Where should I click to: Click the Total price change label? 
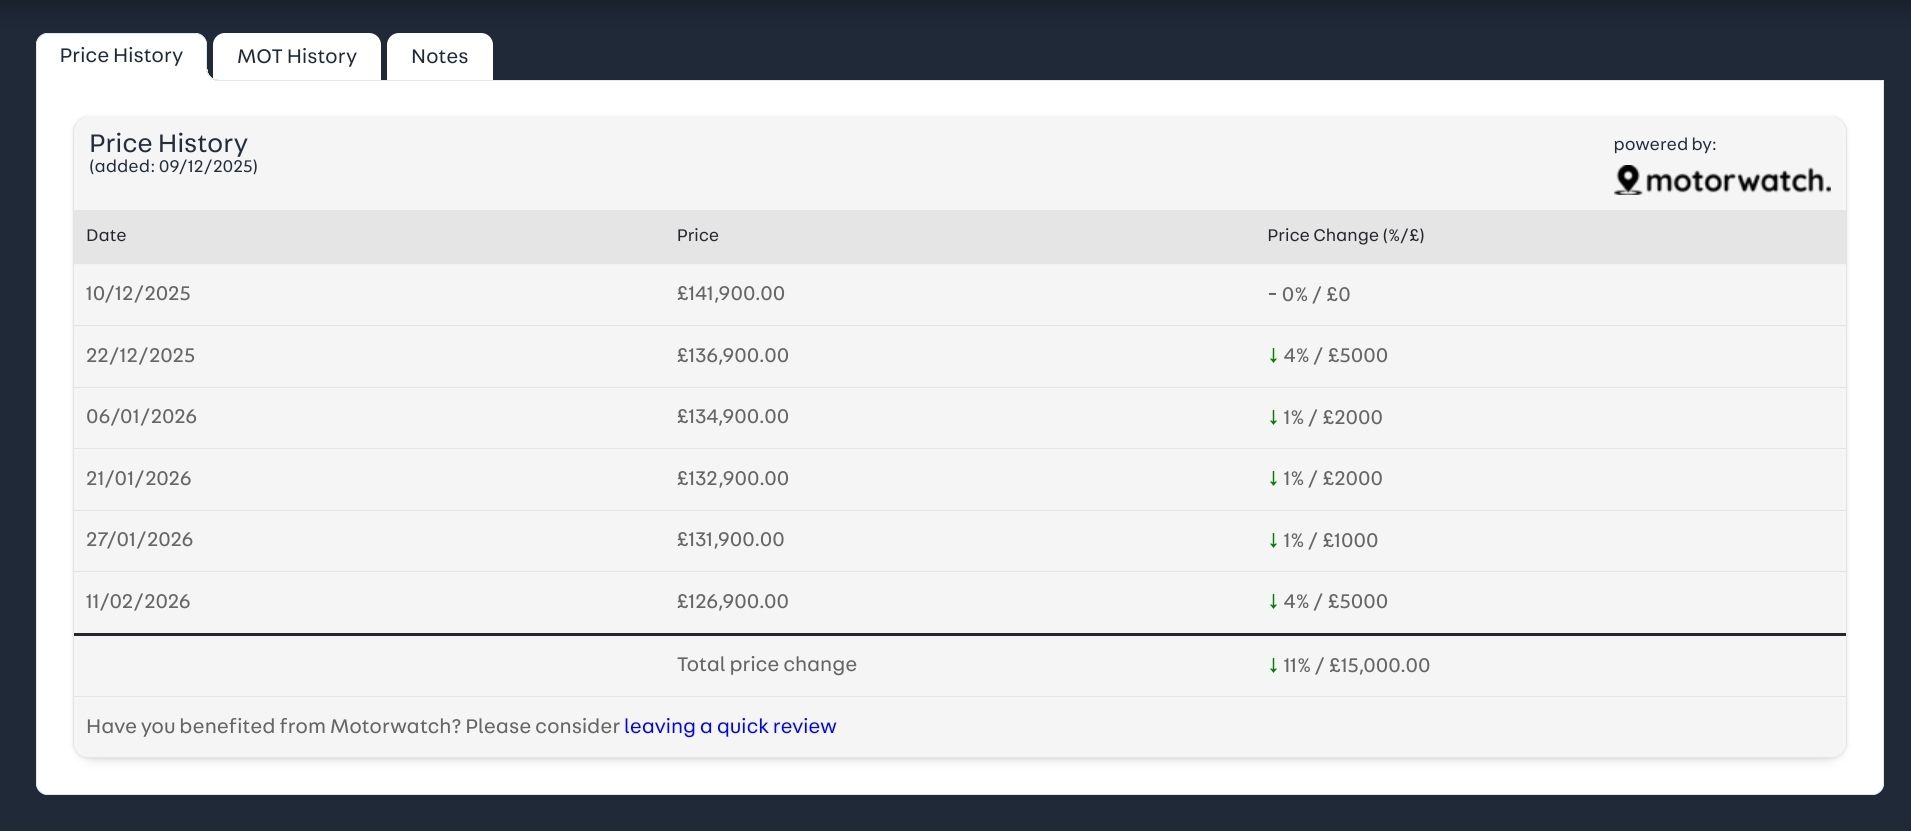pos(766,664)
